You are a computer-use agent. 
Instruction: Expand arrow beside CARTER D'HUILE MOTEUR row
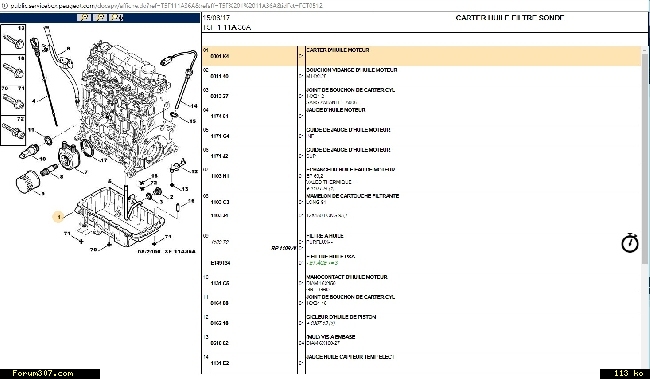(301, 56)
